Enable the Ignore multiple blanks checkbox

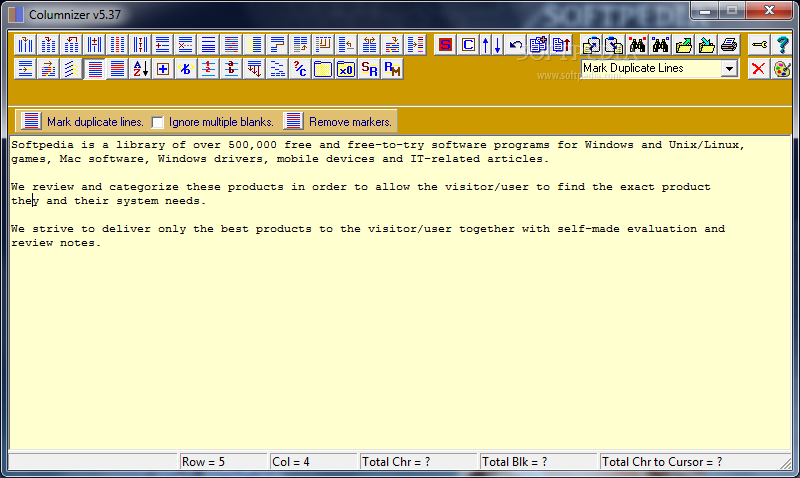(x=158, y=122)
